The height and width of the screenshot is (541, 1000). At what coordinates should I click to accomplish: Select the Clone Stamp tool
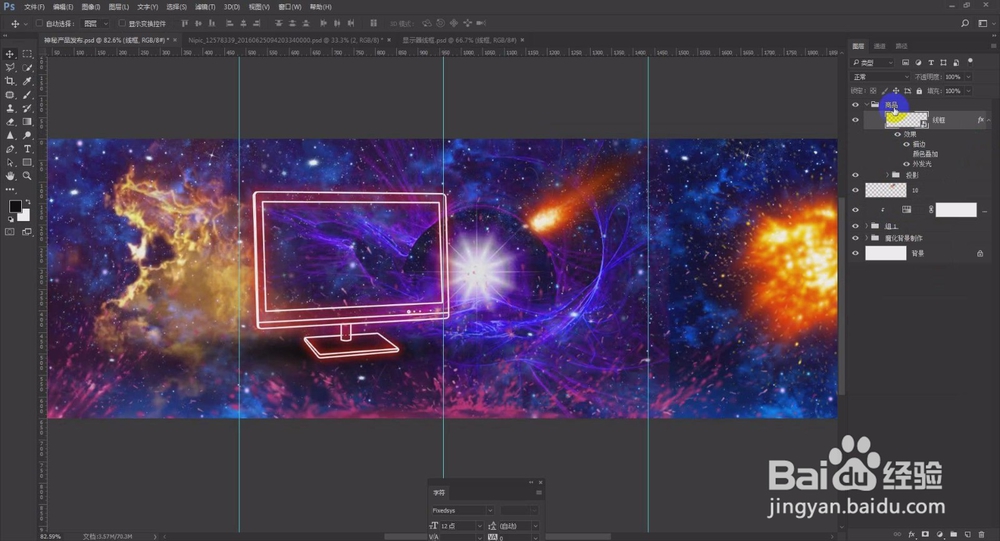click(x=10, y=108)
